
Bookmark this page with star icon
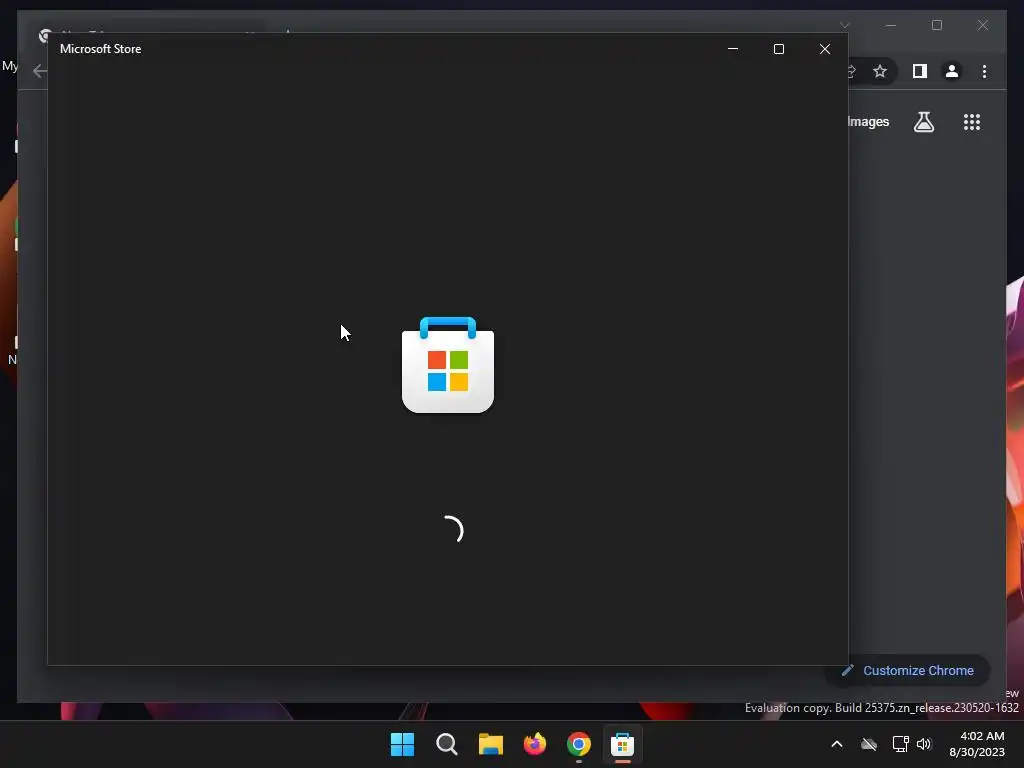pyautogui.click(x=880, y=71)
